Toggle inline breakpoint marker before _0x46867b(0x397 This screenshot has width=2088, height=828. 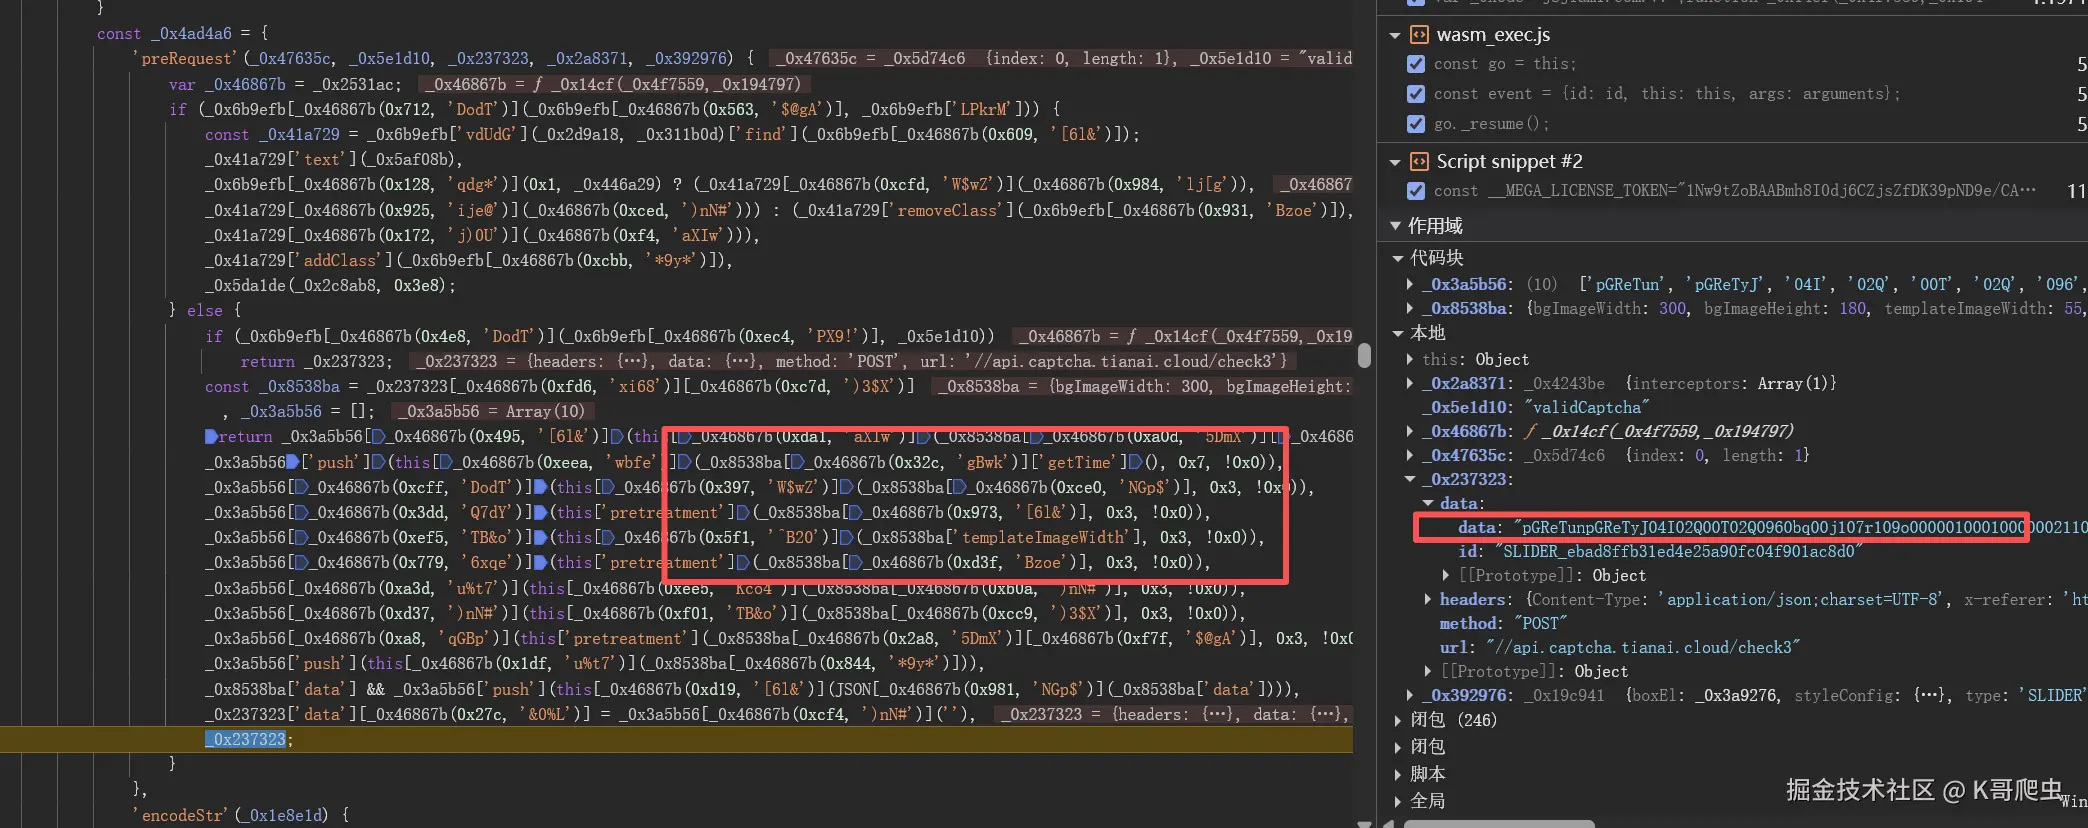click(x=609, y=487)
